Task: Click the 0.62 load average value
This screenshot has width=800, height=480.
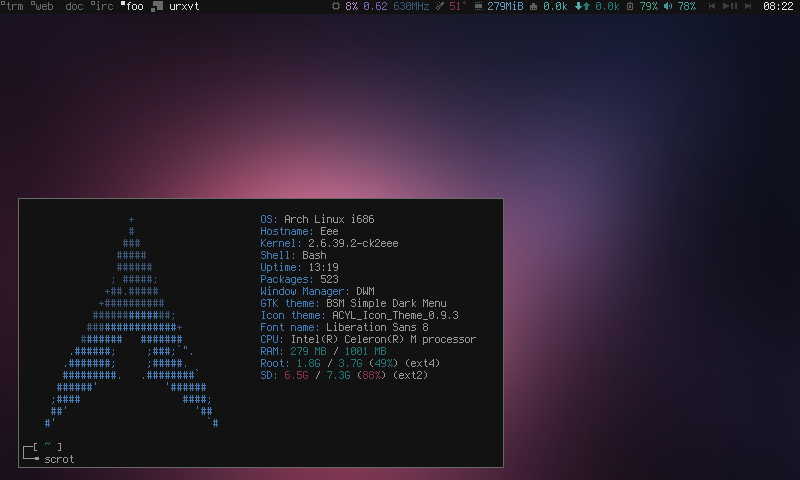Action: (x=375, y=7)
